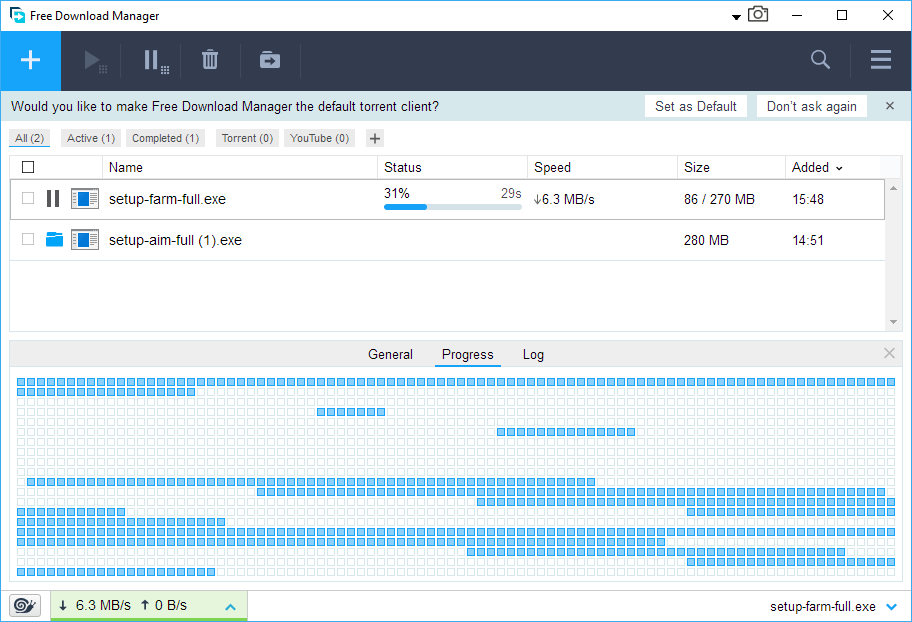Click the 14:51 added time
912x622 pixels.
pyautogui.click(x=808, y=240)
